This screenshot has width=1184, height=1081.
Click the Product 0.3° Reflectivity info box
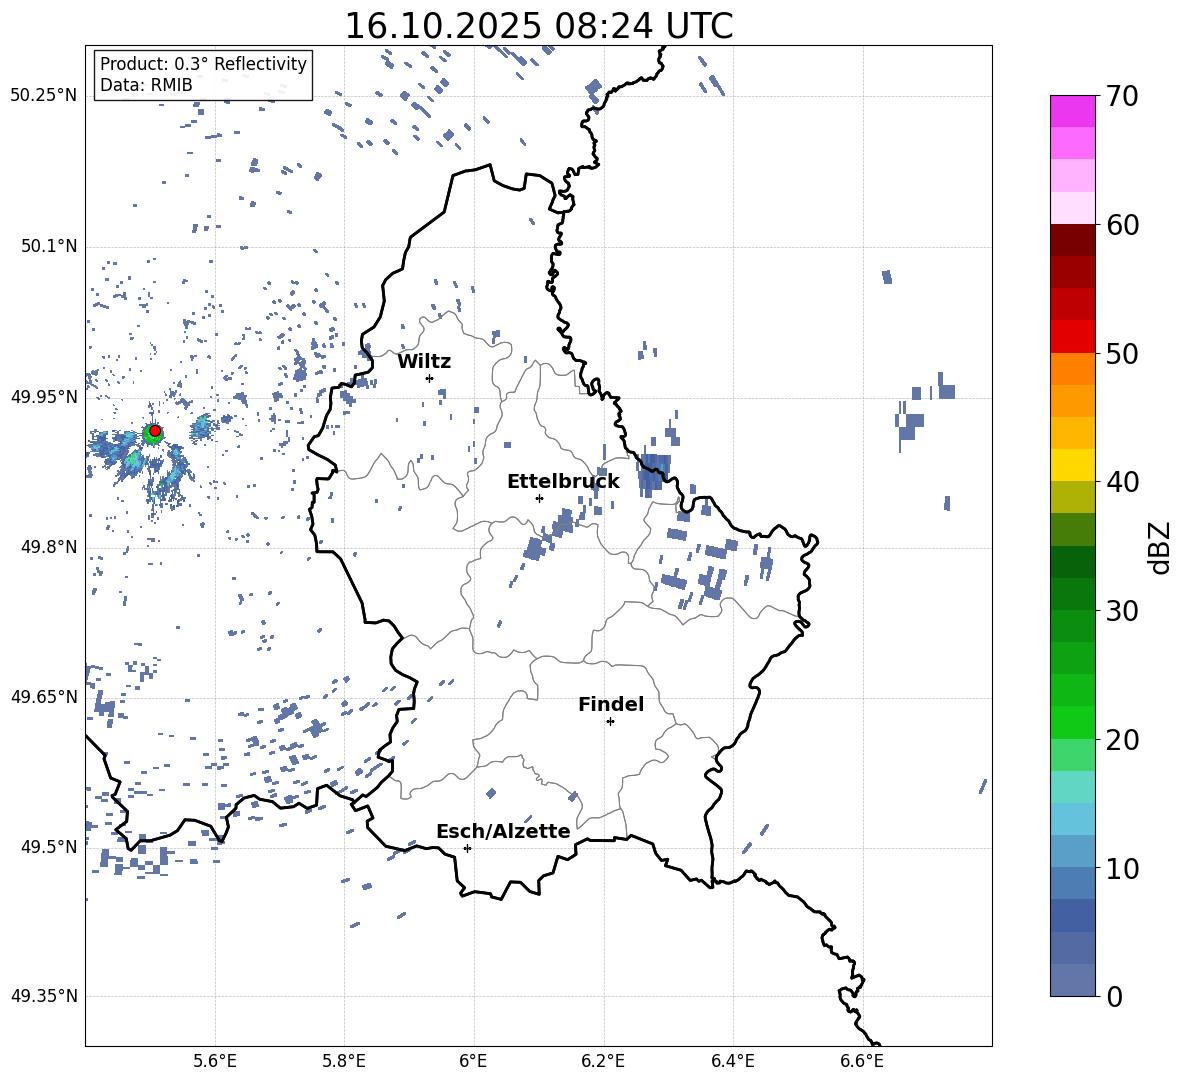(x=203, y=75)
